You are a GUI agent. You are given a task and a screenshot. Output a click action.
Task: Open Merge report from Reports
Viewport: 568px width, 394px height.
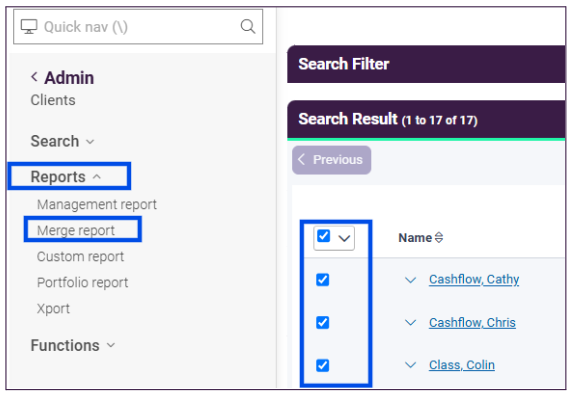[76, 230]
